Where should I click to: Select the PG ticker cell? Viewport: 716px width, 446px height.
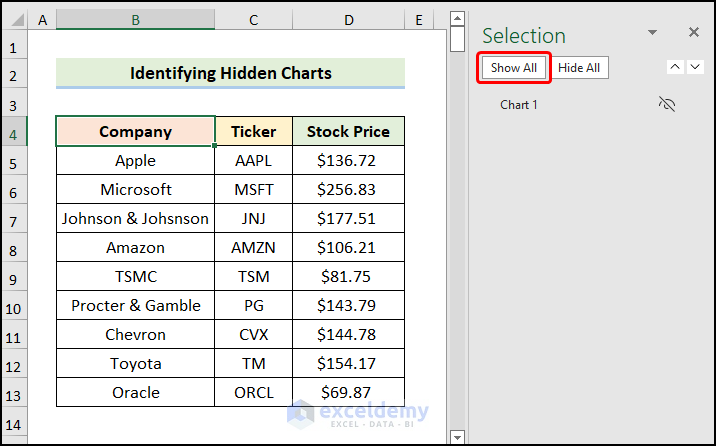tap(253, 305)
